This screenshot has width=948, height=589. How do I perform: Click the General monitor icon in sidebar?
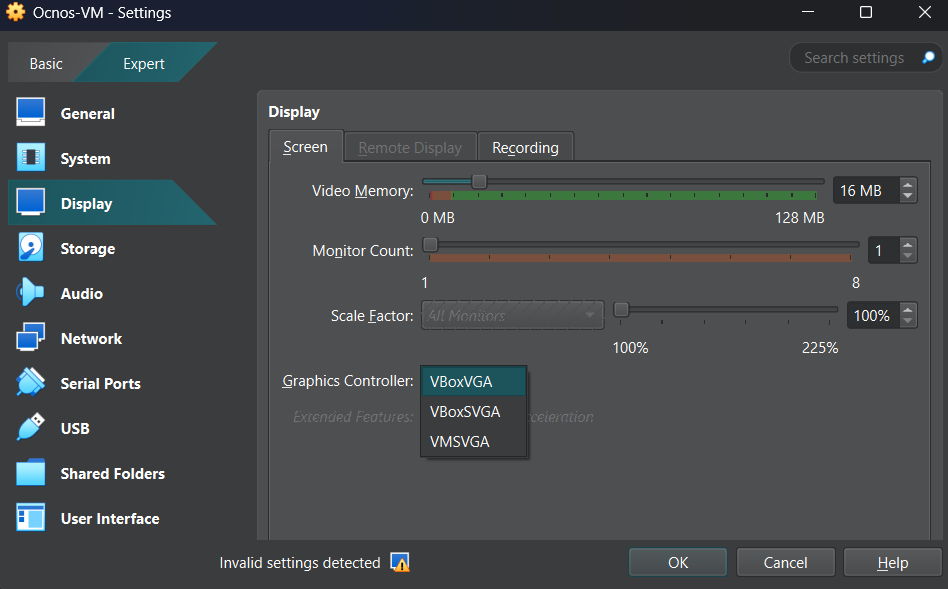(31, 113)
